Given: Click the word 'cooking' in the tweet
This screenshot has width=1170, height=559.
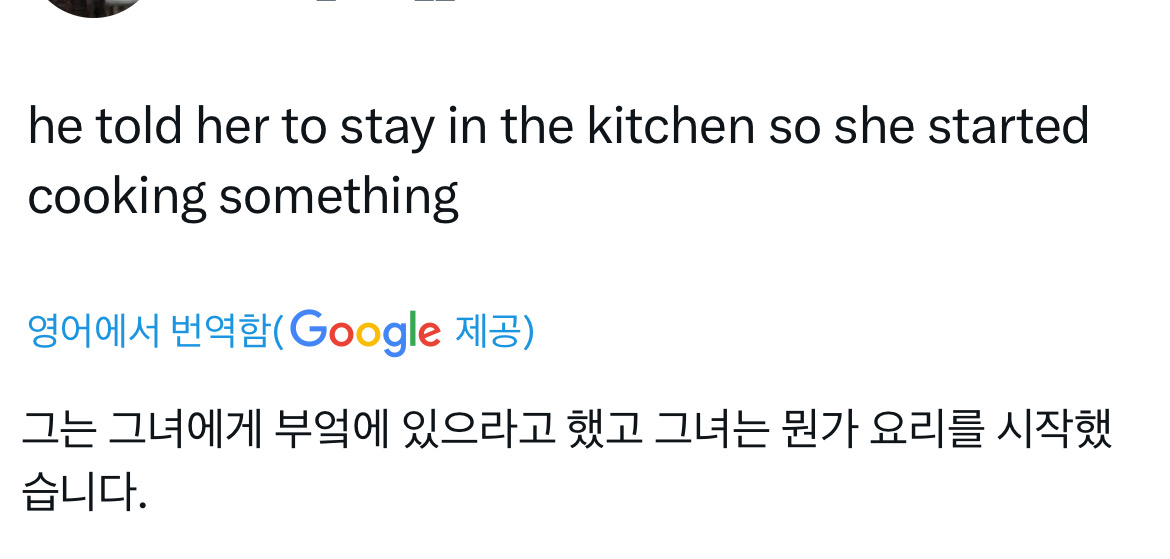Looking at the screenshot, I should (x=116, y=196).
